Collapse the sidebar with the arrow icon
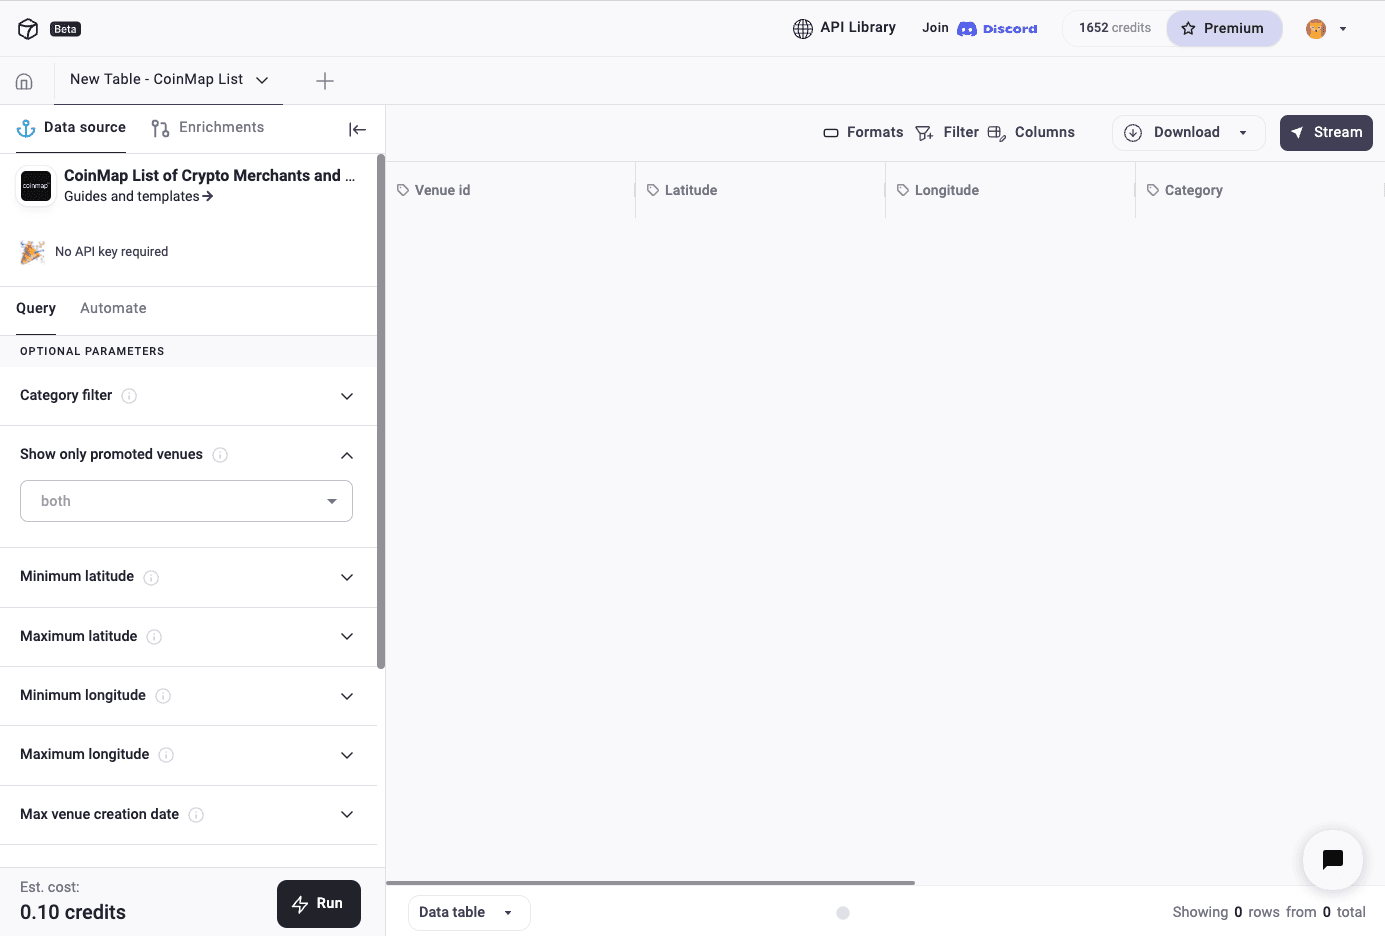The width and height of the screenshot is (1385, 936). [357, 129]
